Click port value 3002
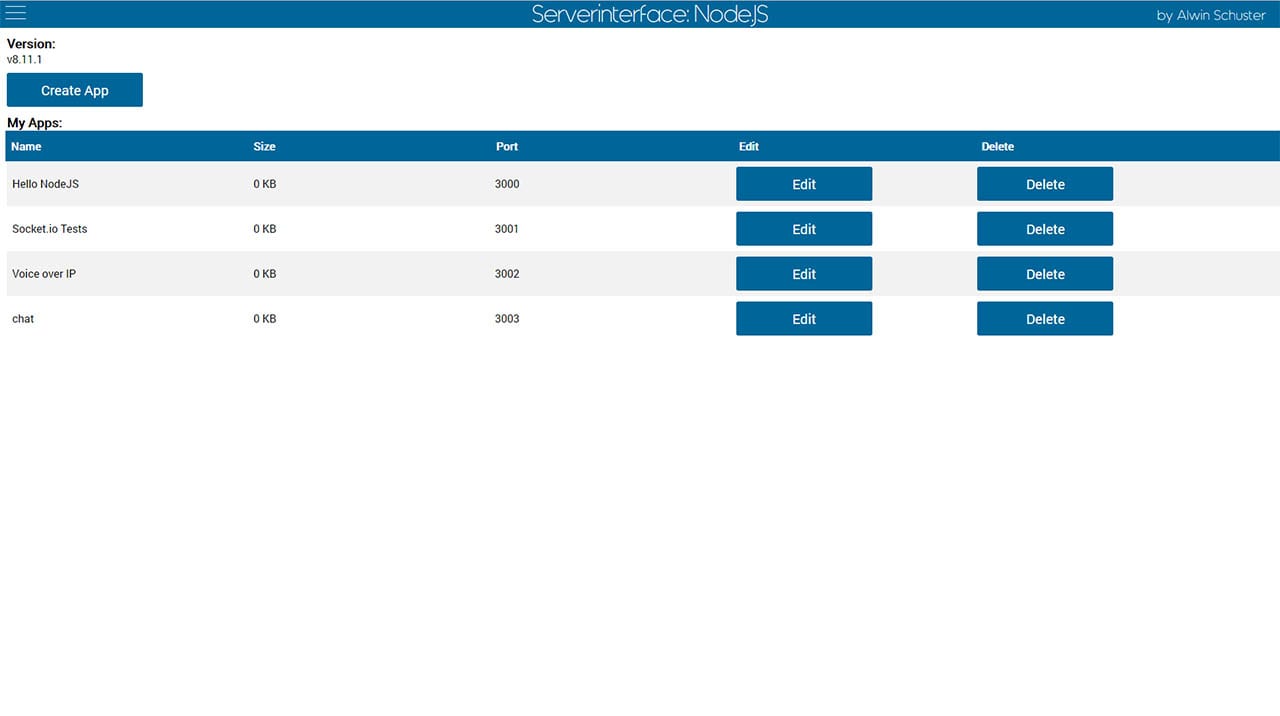The width and height of the screenshot is (1280, 716). click(x=507, y=274)
